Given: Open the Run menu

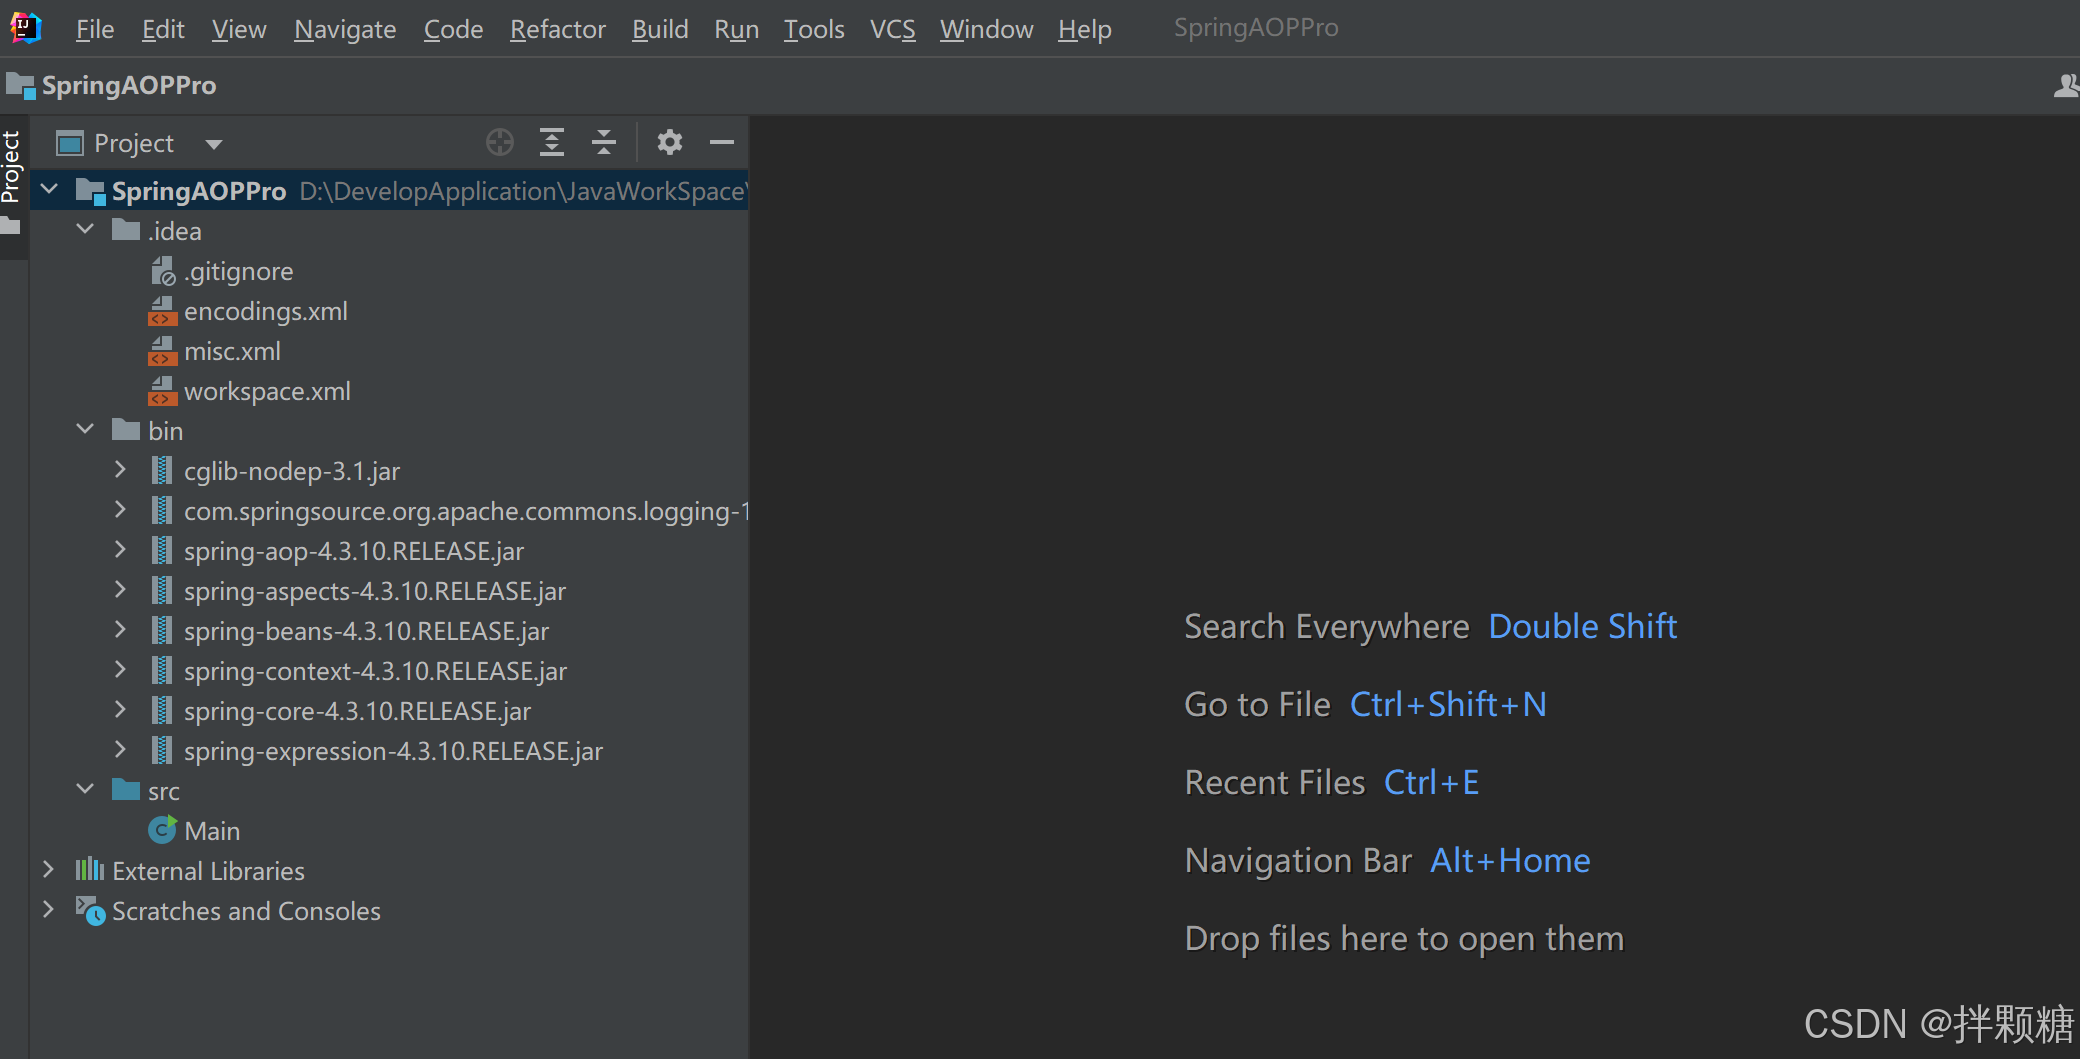Looking at the screenshot, I should coord(737,30).
